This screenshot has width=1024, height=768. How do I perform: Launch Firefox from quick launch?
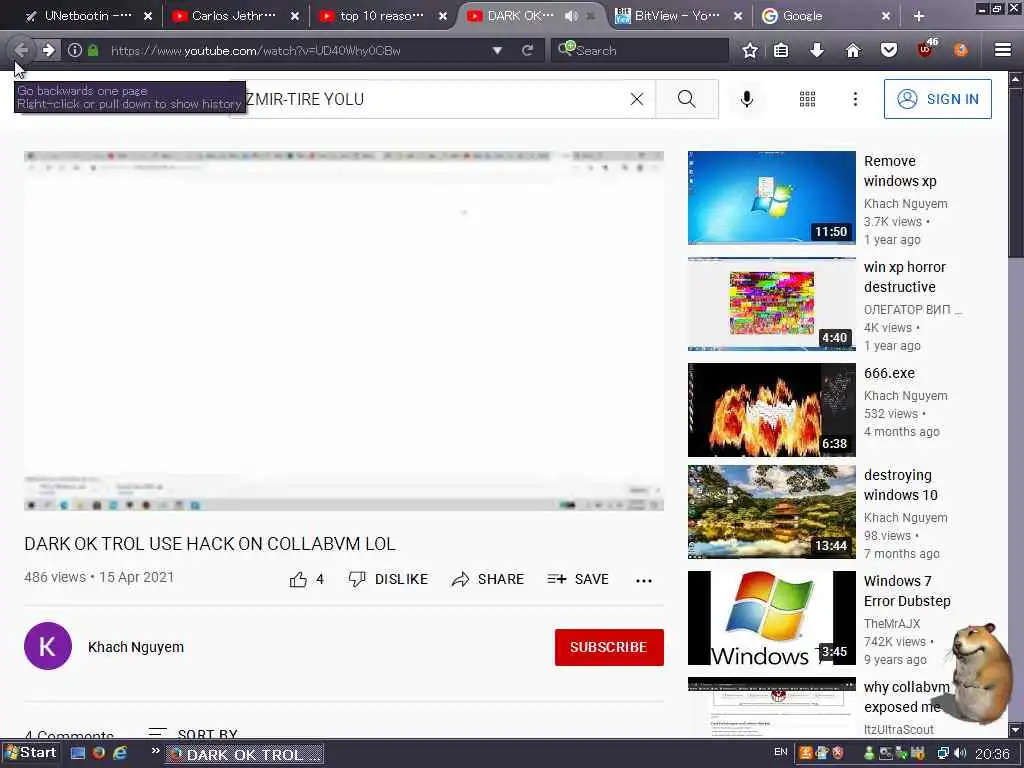[99, 753]
